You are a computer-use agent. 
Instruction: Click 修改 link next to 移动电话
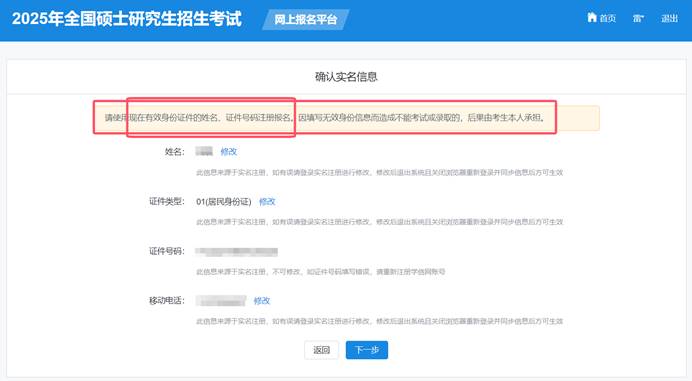click(262, 301)
